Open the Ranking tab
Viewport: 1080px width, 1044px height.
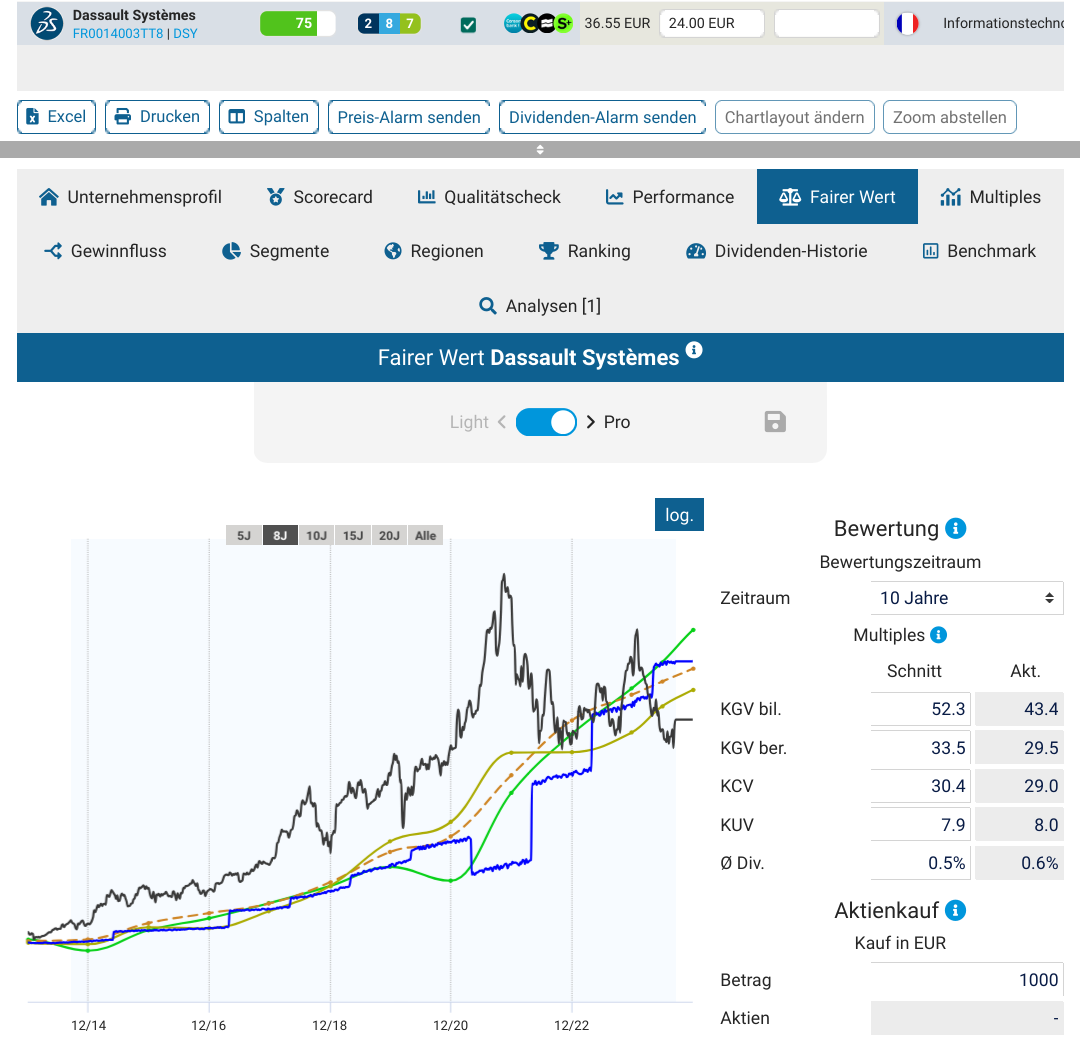coord(585,251)
